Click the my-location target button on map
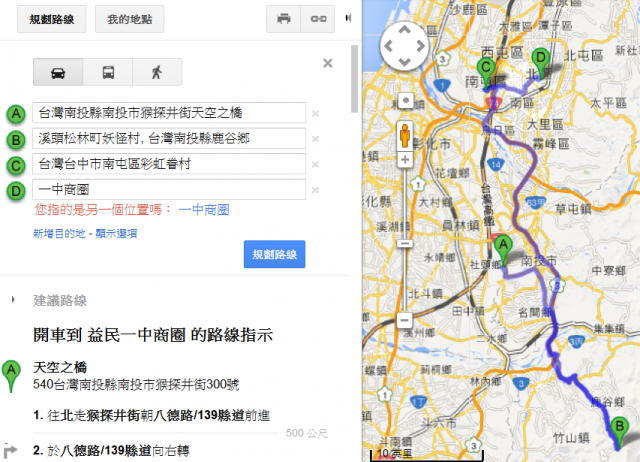The image size is (640, 462). click(x=406, y=100)
